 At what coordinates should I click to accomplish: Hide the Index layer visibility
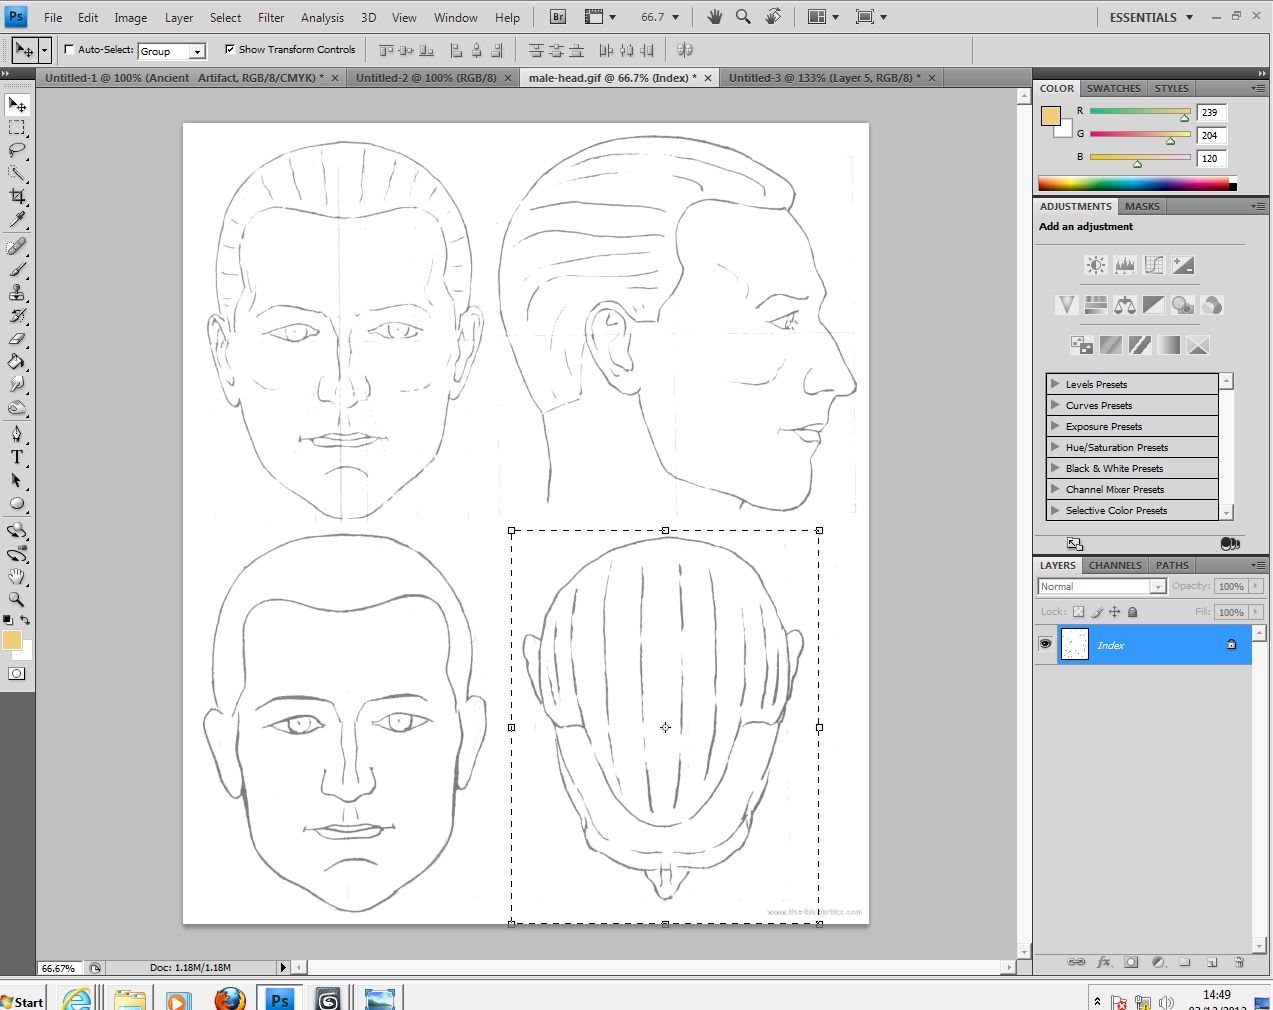point(1045,644)
